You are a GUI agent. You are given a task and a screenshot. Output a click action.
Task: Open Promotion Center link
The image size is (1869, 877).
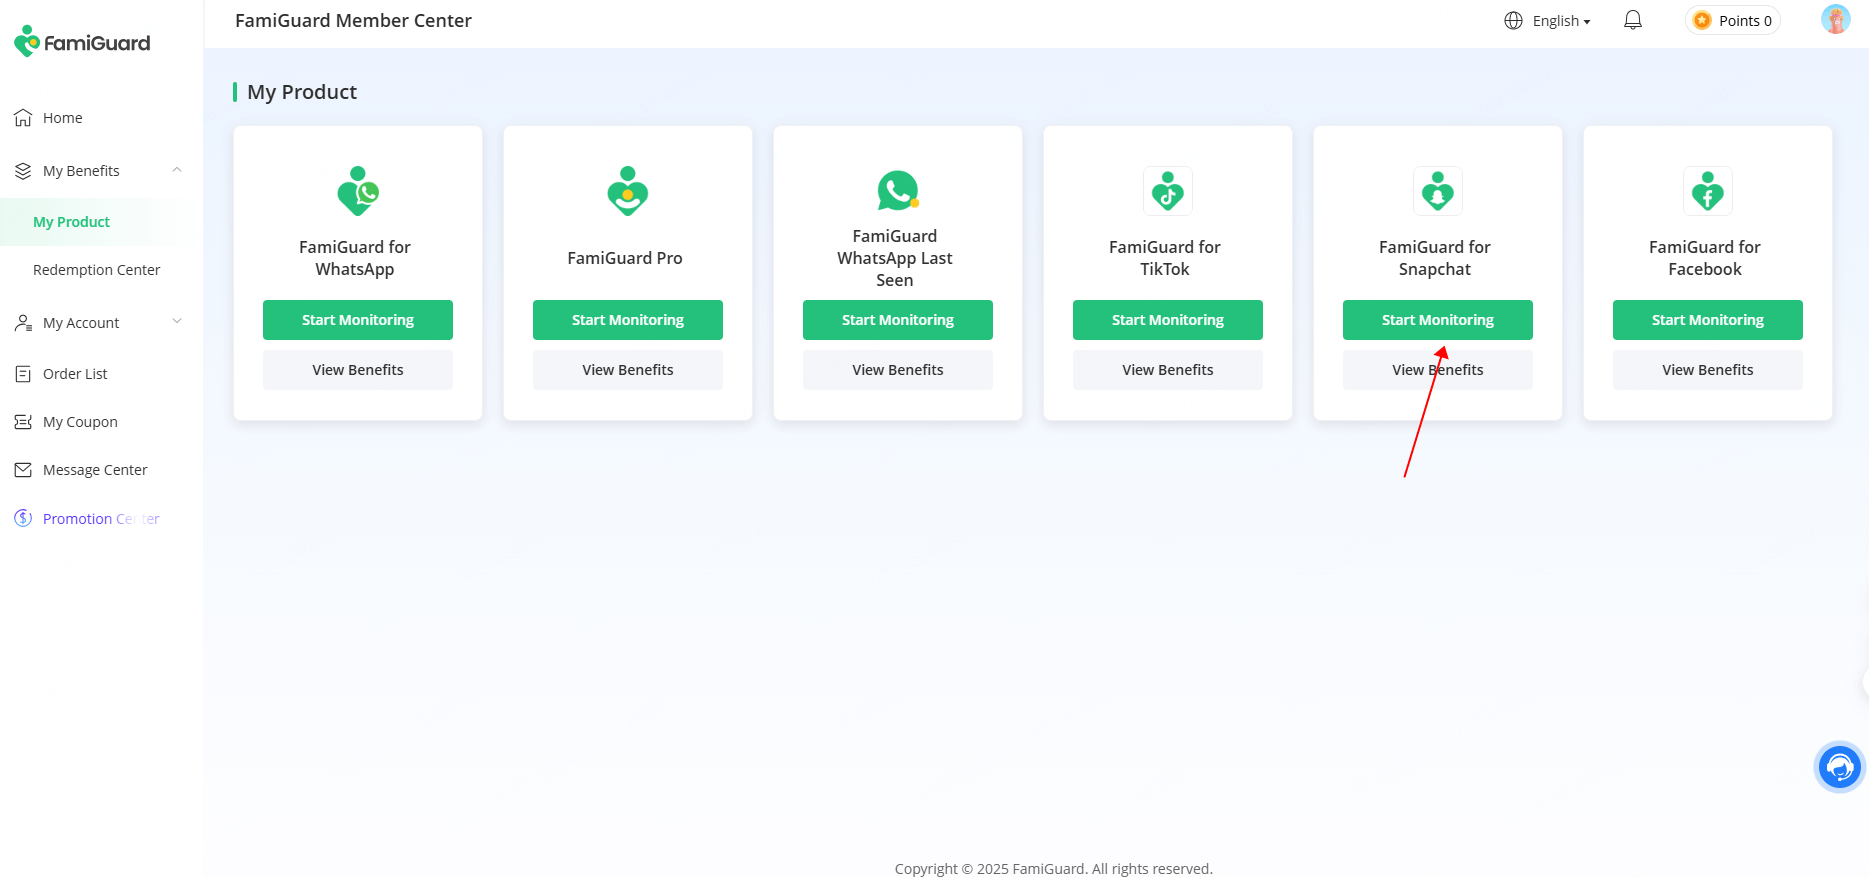coord(101,518)
